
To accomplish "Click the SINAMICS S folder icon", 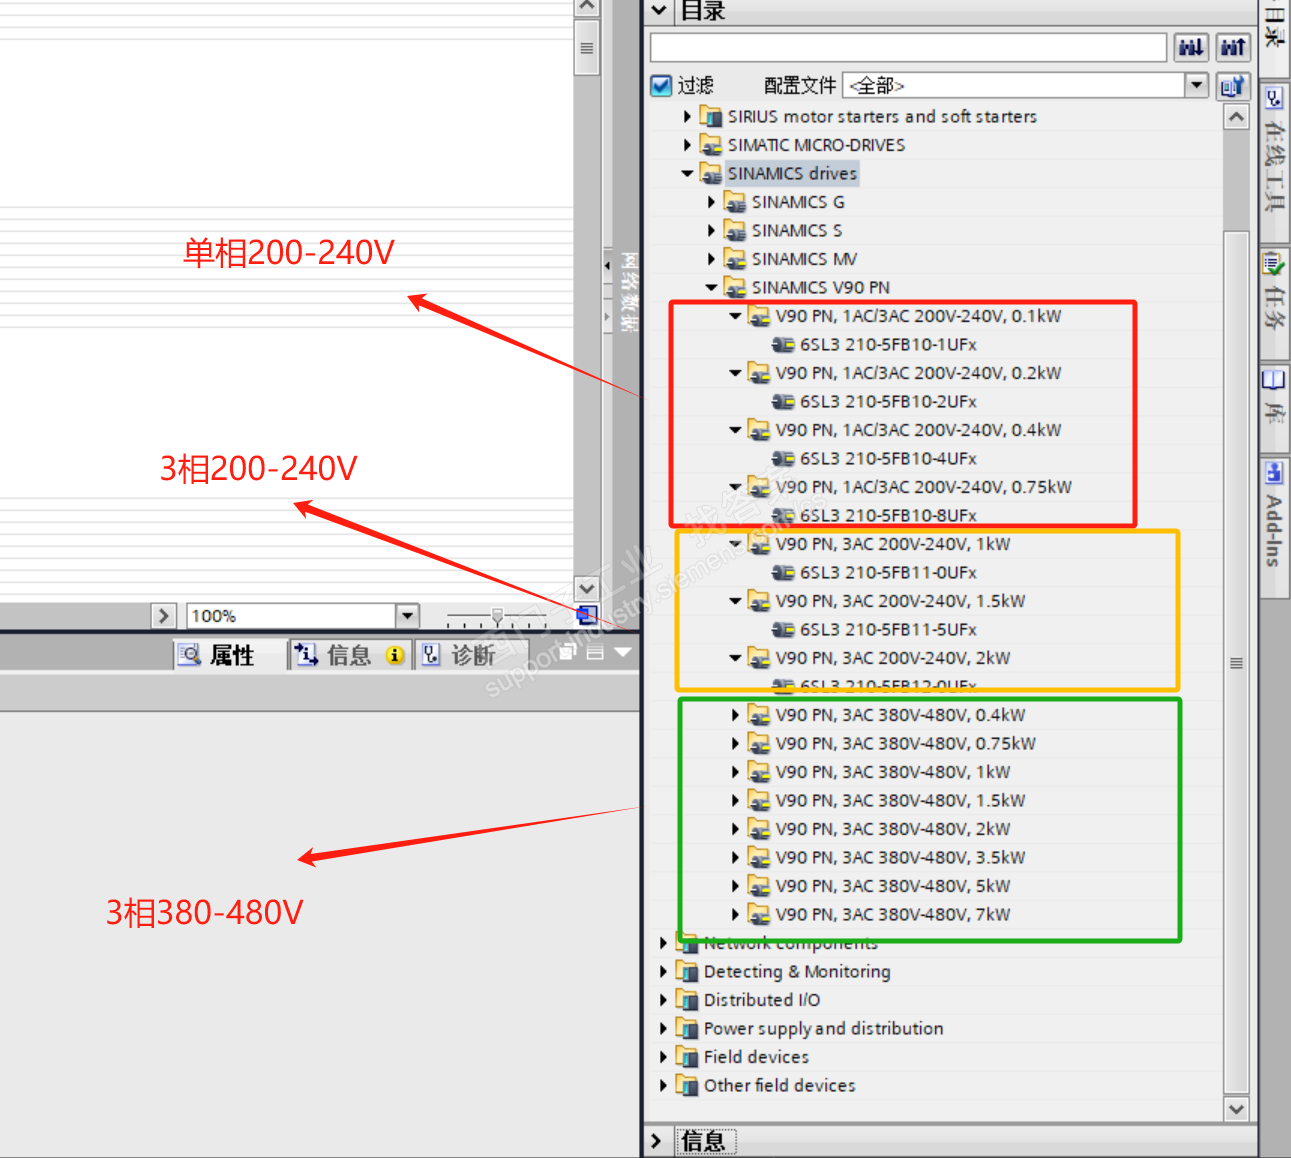I will 735,230.
